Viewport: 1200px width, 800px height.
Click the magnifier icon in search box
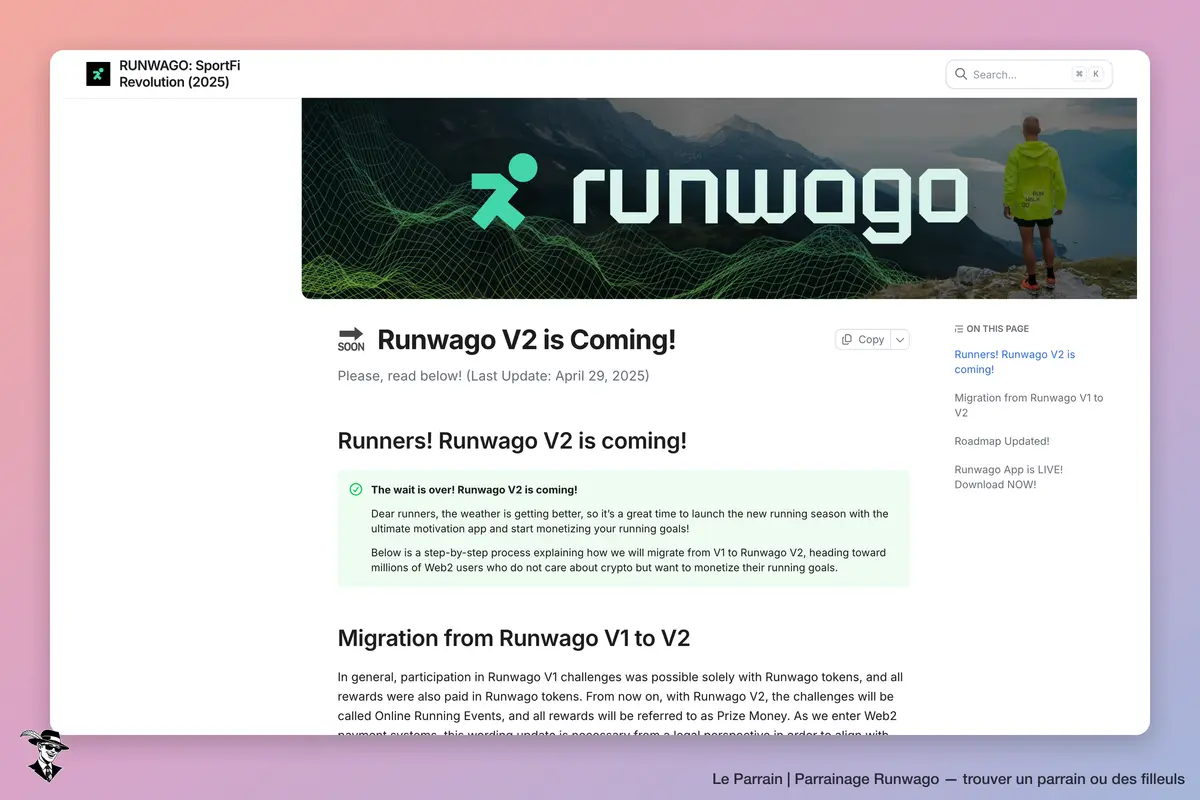pyautogui.click(x=961, y=74)
